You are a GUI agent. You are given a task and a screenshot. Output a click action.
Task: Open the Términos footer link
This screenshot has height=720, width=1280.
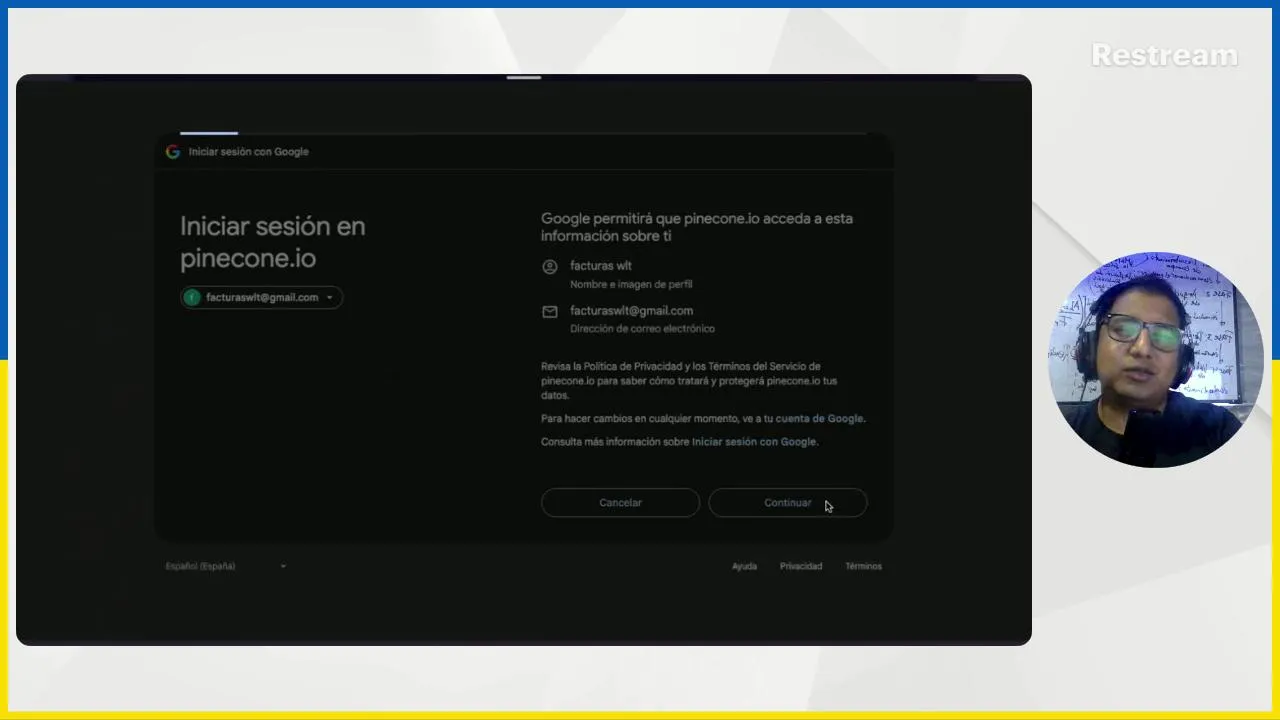(863, 566)
